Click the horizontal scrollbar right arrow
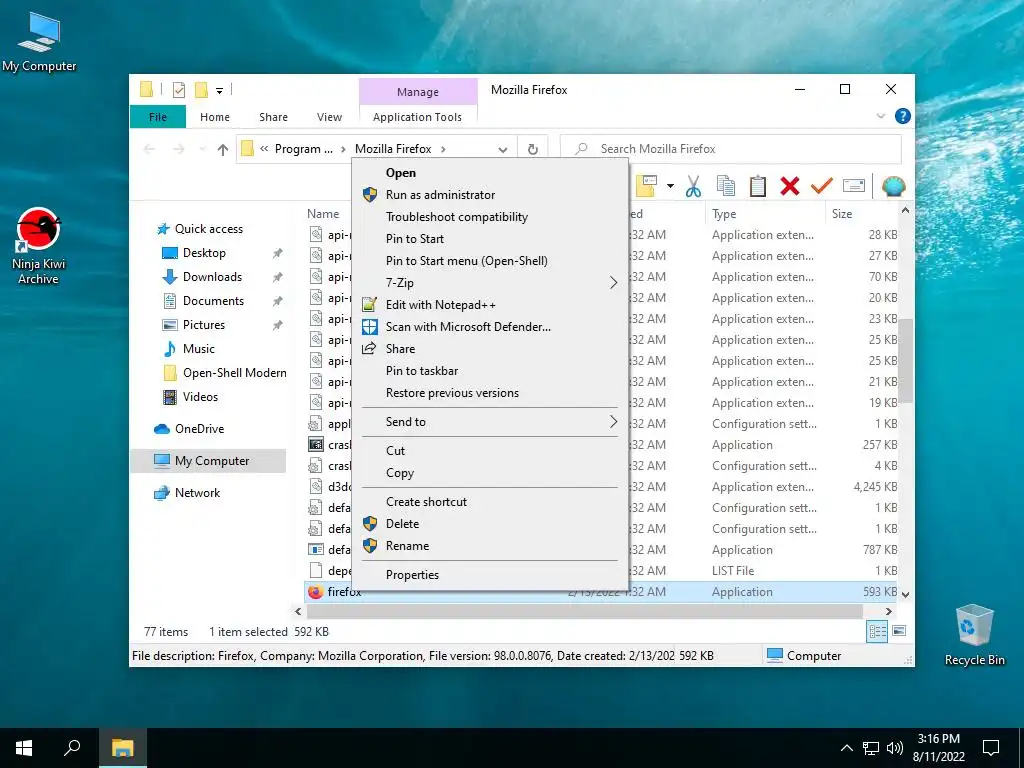Viewport: 1024px width, 768px height. pyautogui.click(x=888, y=612)
